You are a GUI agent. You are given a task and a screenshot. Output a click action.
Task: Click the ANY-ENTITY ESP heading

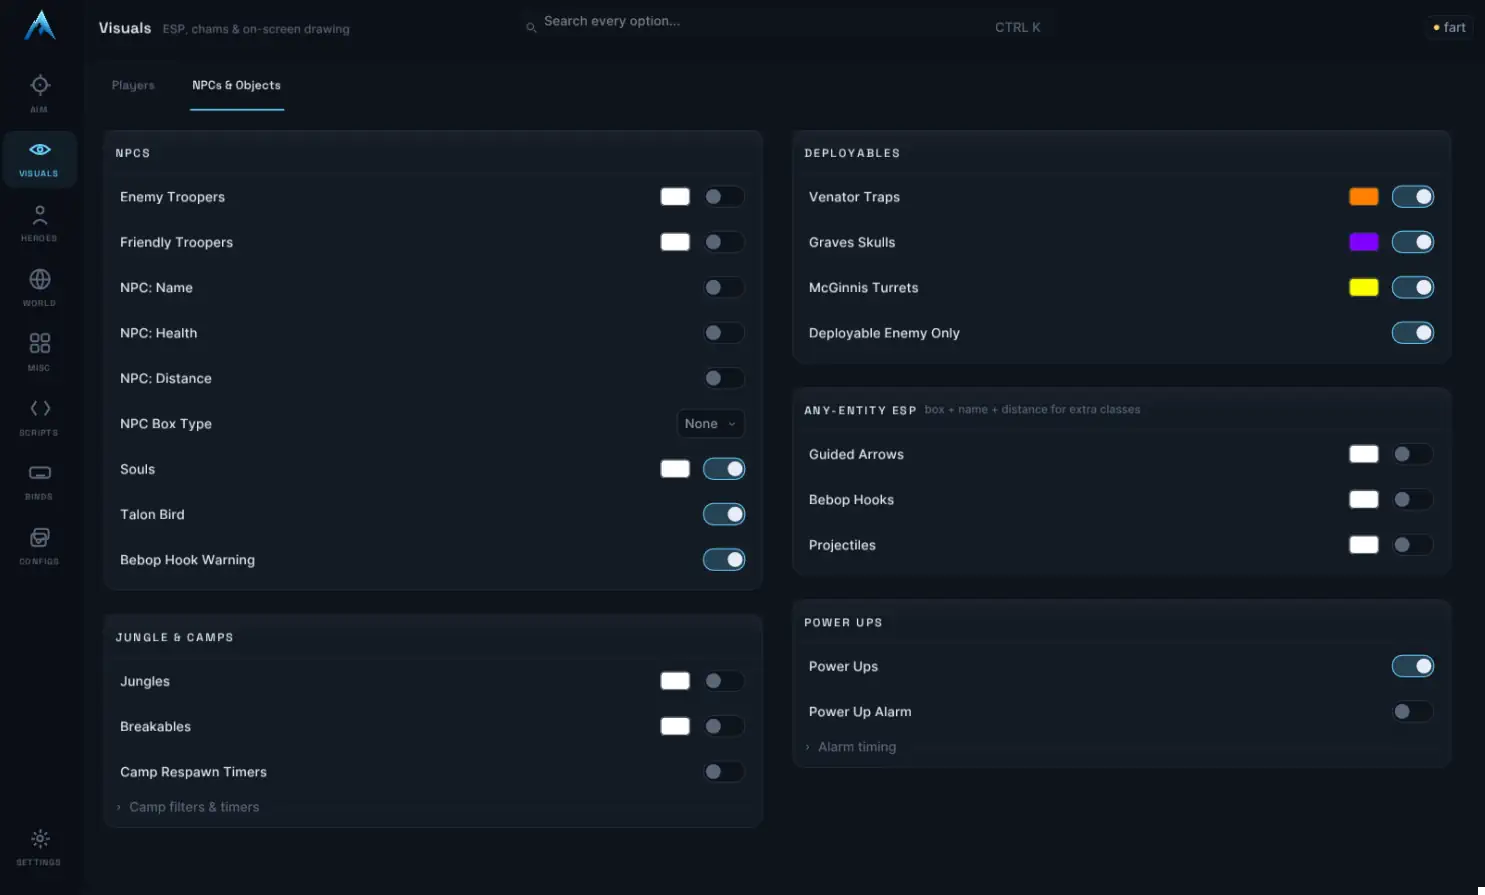pyautogui.click(x=860, y=410)
